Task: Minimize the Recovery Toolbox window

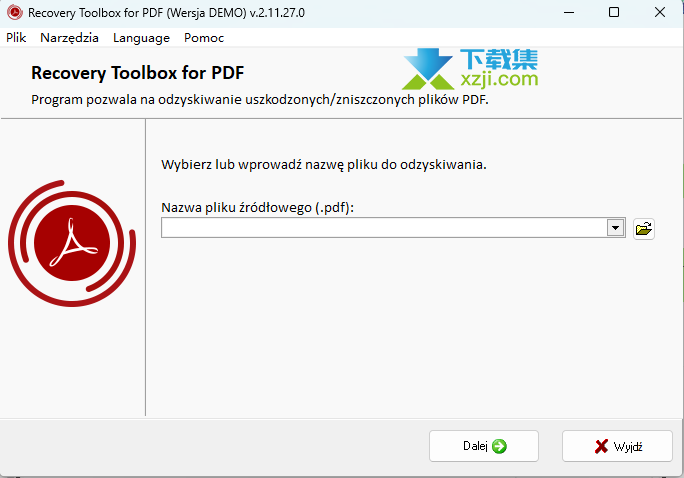Action: [x=569, y=12]
